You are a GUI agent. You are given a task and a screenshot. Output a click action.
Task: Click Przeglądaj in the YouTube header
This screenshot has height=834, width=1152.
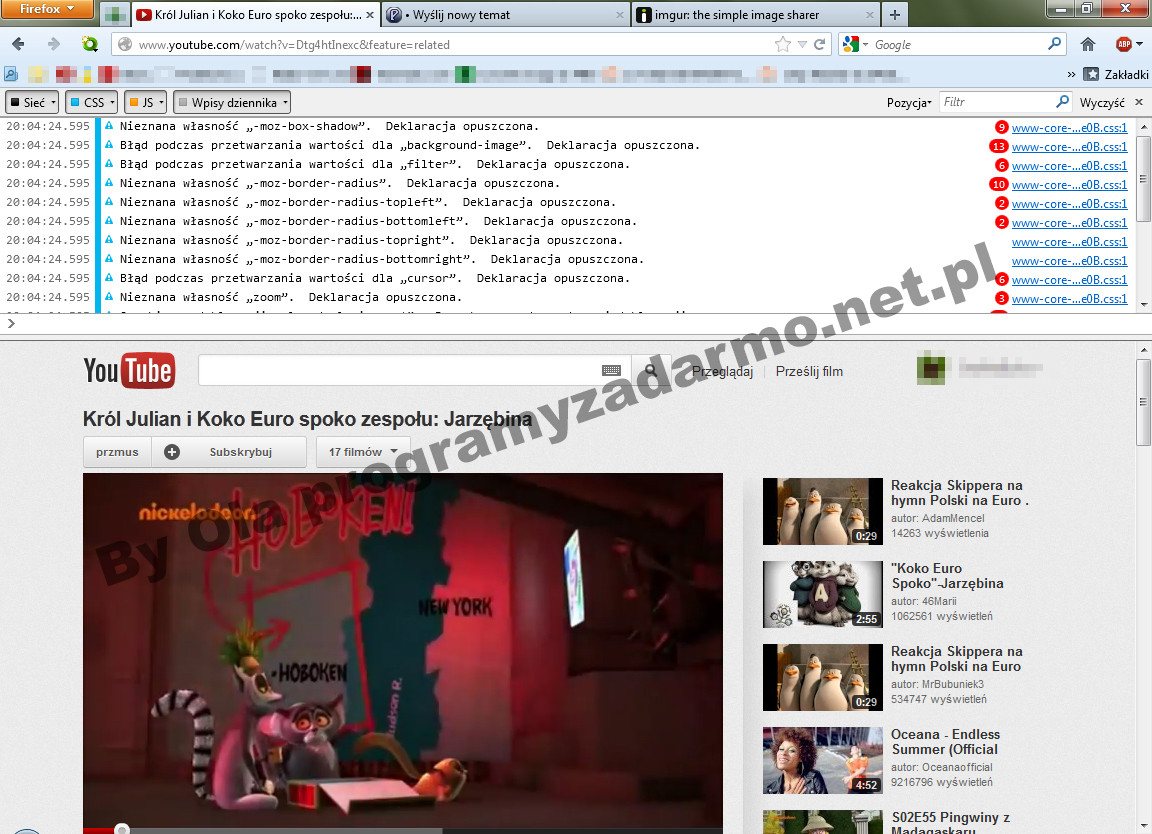point(722,371)
